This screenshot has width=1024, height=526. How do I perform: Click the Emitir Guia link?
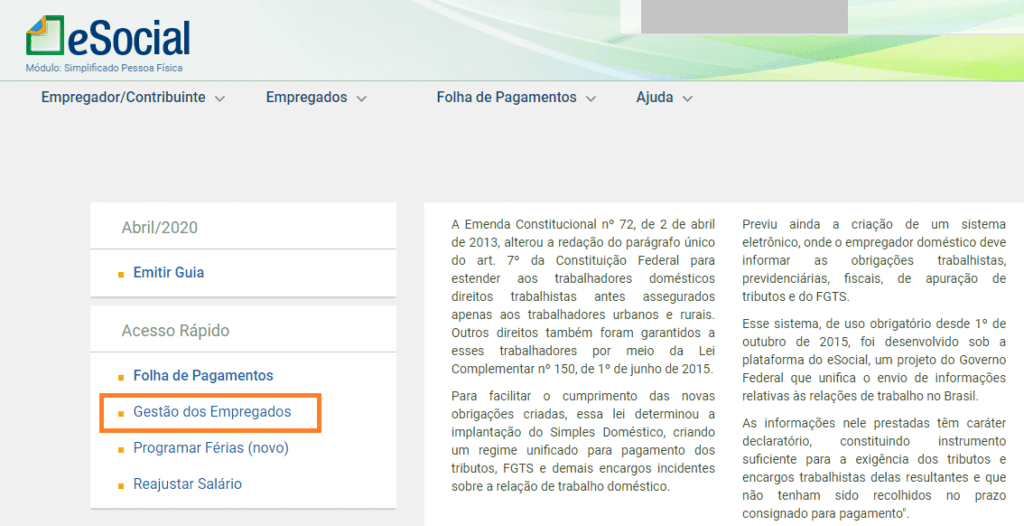pyautogui.click(x=168, y=272)
